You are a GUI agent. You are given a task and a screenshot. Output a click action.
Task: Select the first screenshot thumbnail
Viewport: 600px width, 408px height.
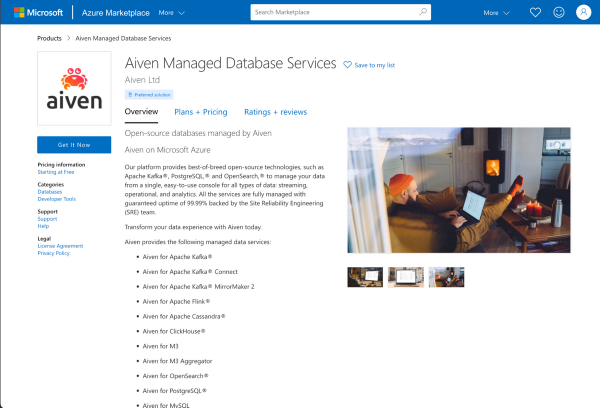coord(365,277)
